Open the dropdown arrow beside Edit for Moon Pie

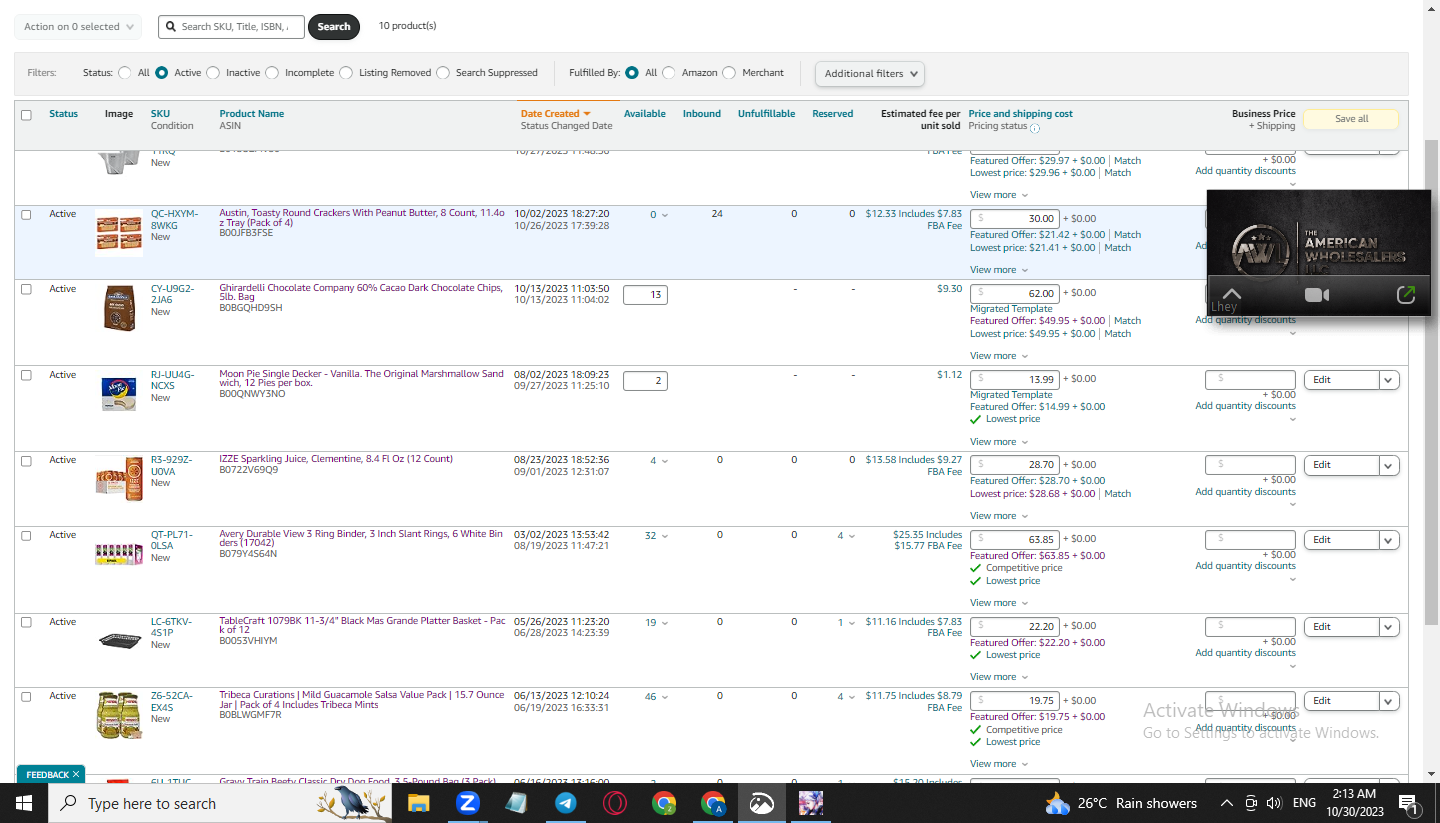1388,380
